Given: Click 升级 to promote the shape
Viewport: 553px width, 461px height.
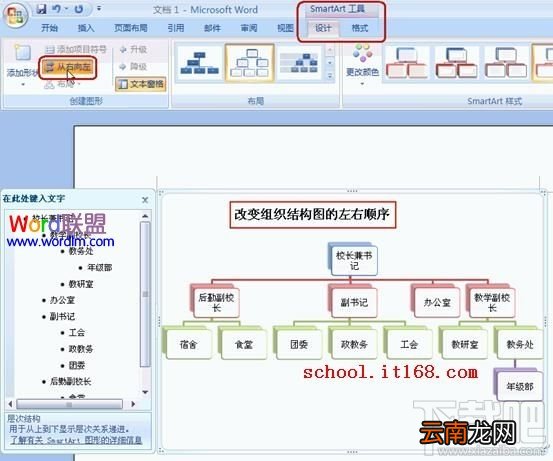Looking at the screenshot, I should [x=133, y=49].
